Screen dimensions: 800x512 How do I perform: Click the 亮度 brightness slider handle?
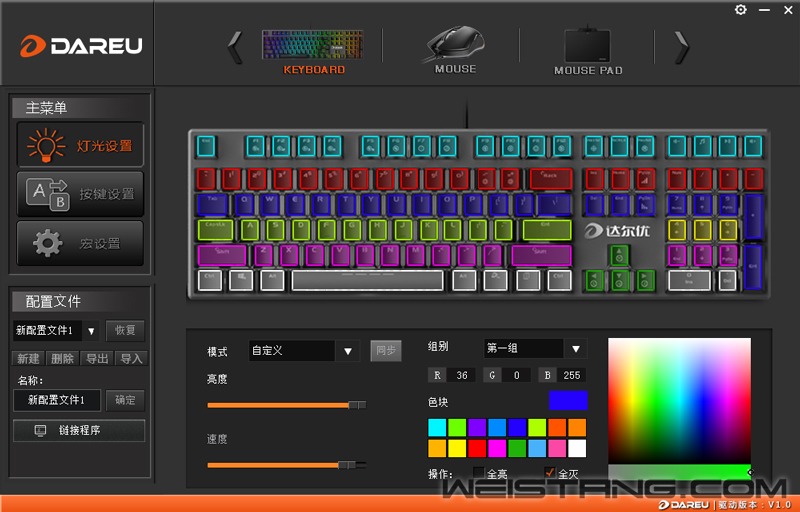[357, 405]
